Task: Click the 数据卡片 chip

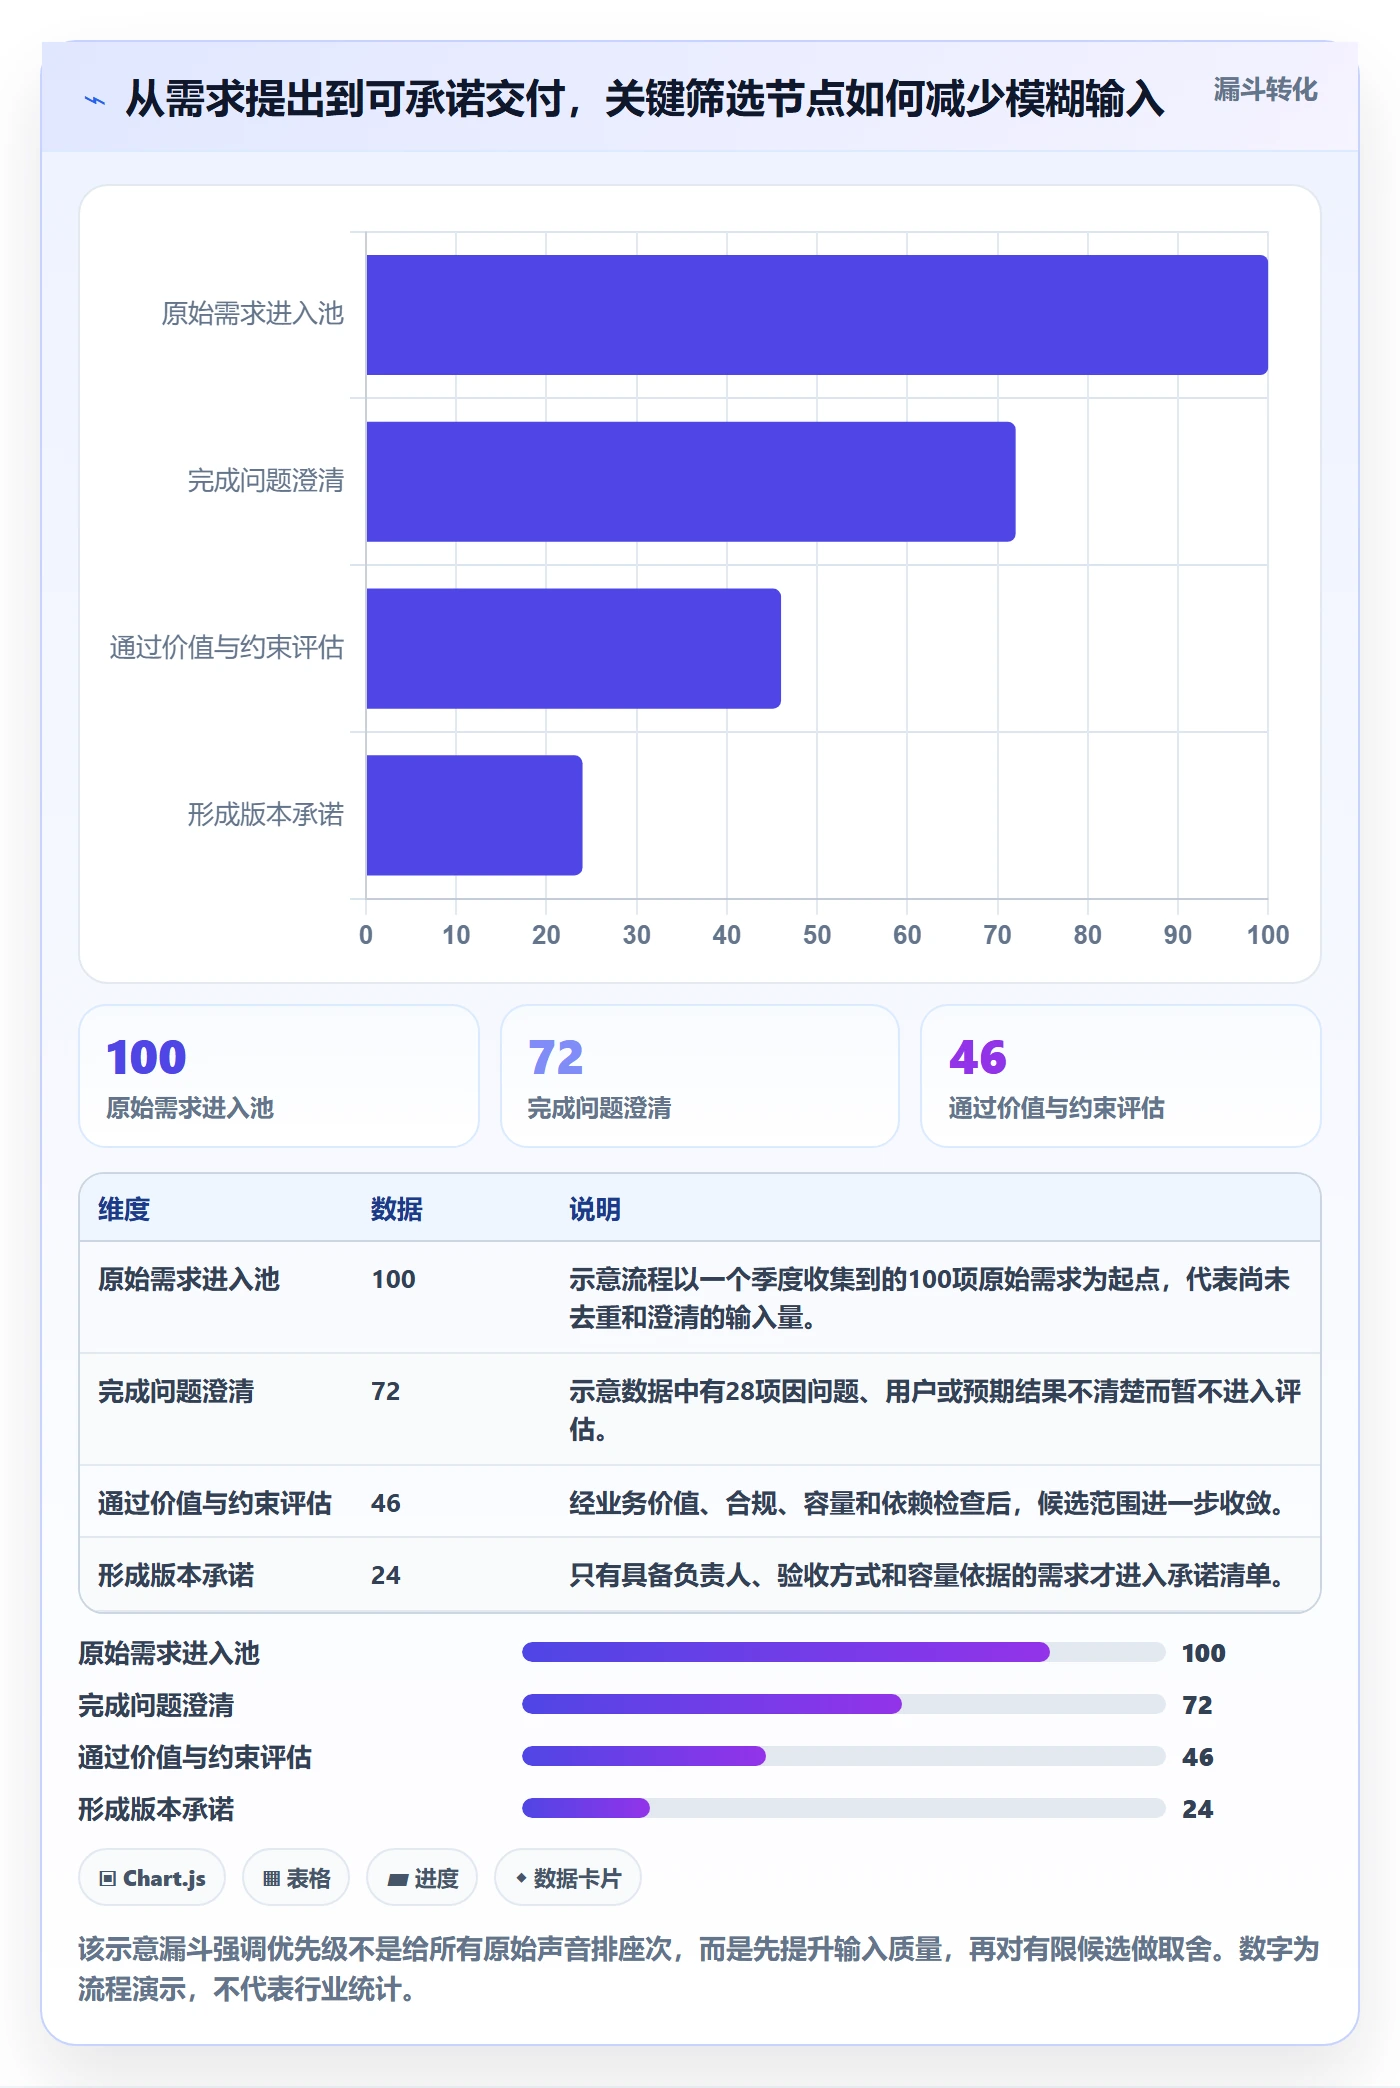Action: pos(568,1878)
